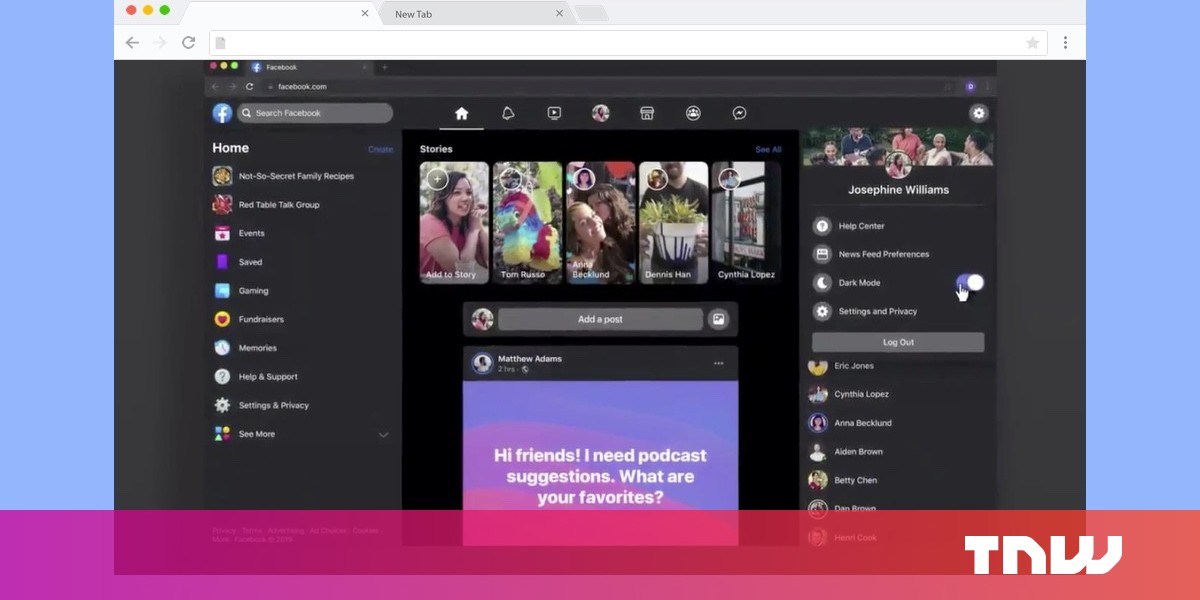This screenshot has width=1200, height=600.
Task: Click the Saved bookmark icon in the sidebar
Action: click(222, 262)
